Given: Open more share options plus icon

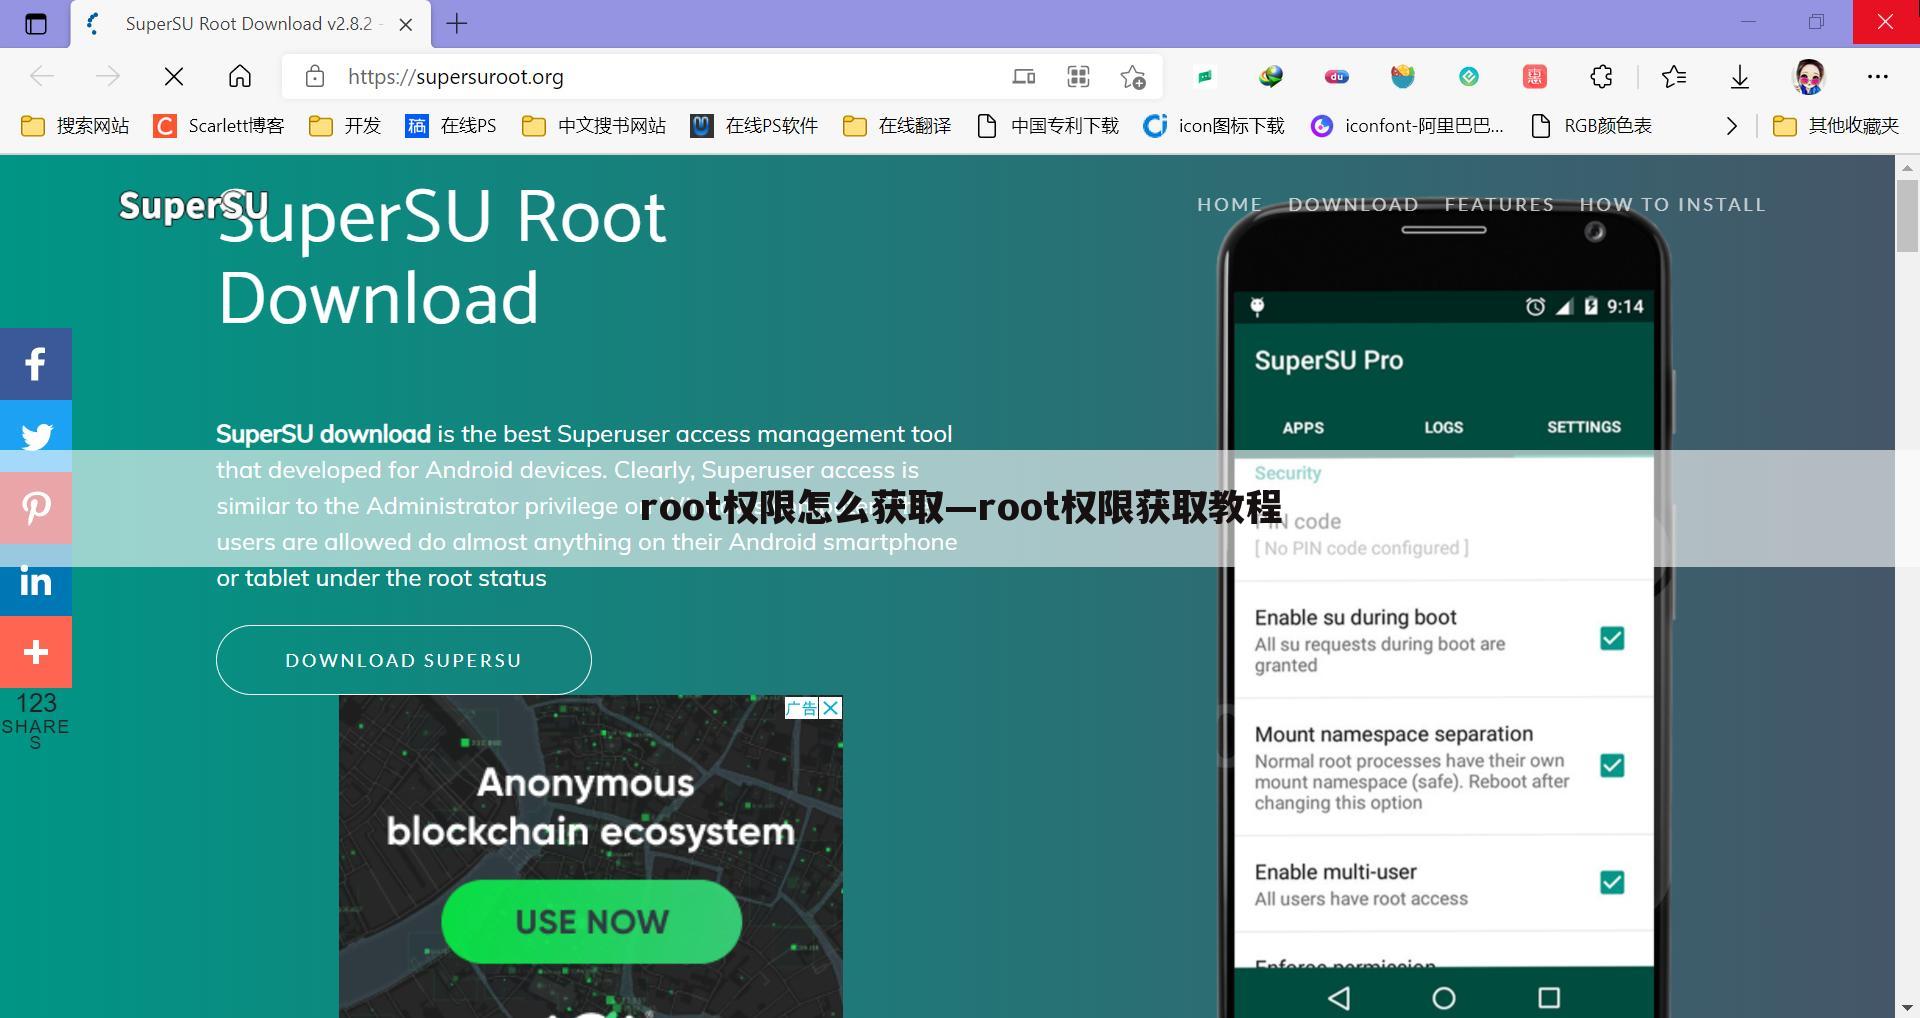Looking at the screenshot, I should pyautogui.click(x=36, y=652).
